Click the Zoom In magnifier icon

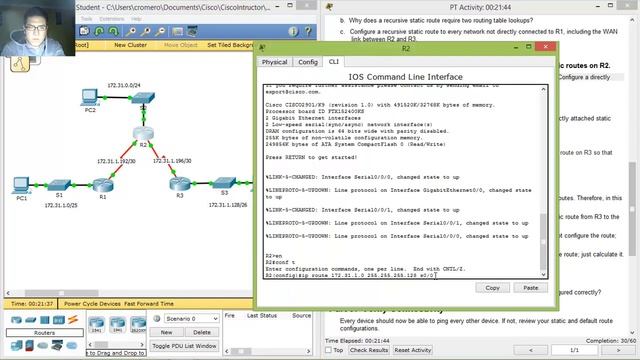click(x=131, y=31)
